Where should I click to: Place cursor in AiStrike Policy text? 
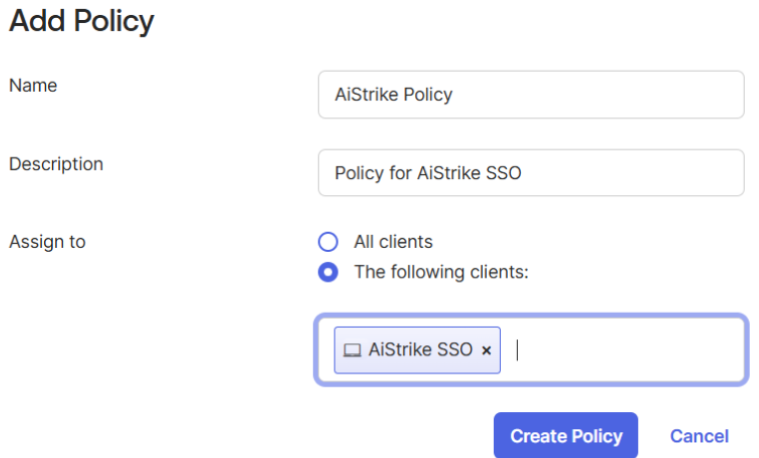tap(394, 94)
